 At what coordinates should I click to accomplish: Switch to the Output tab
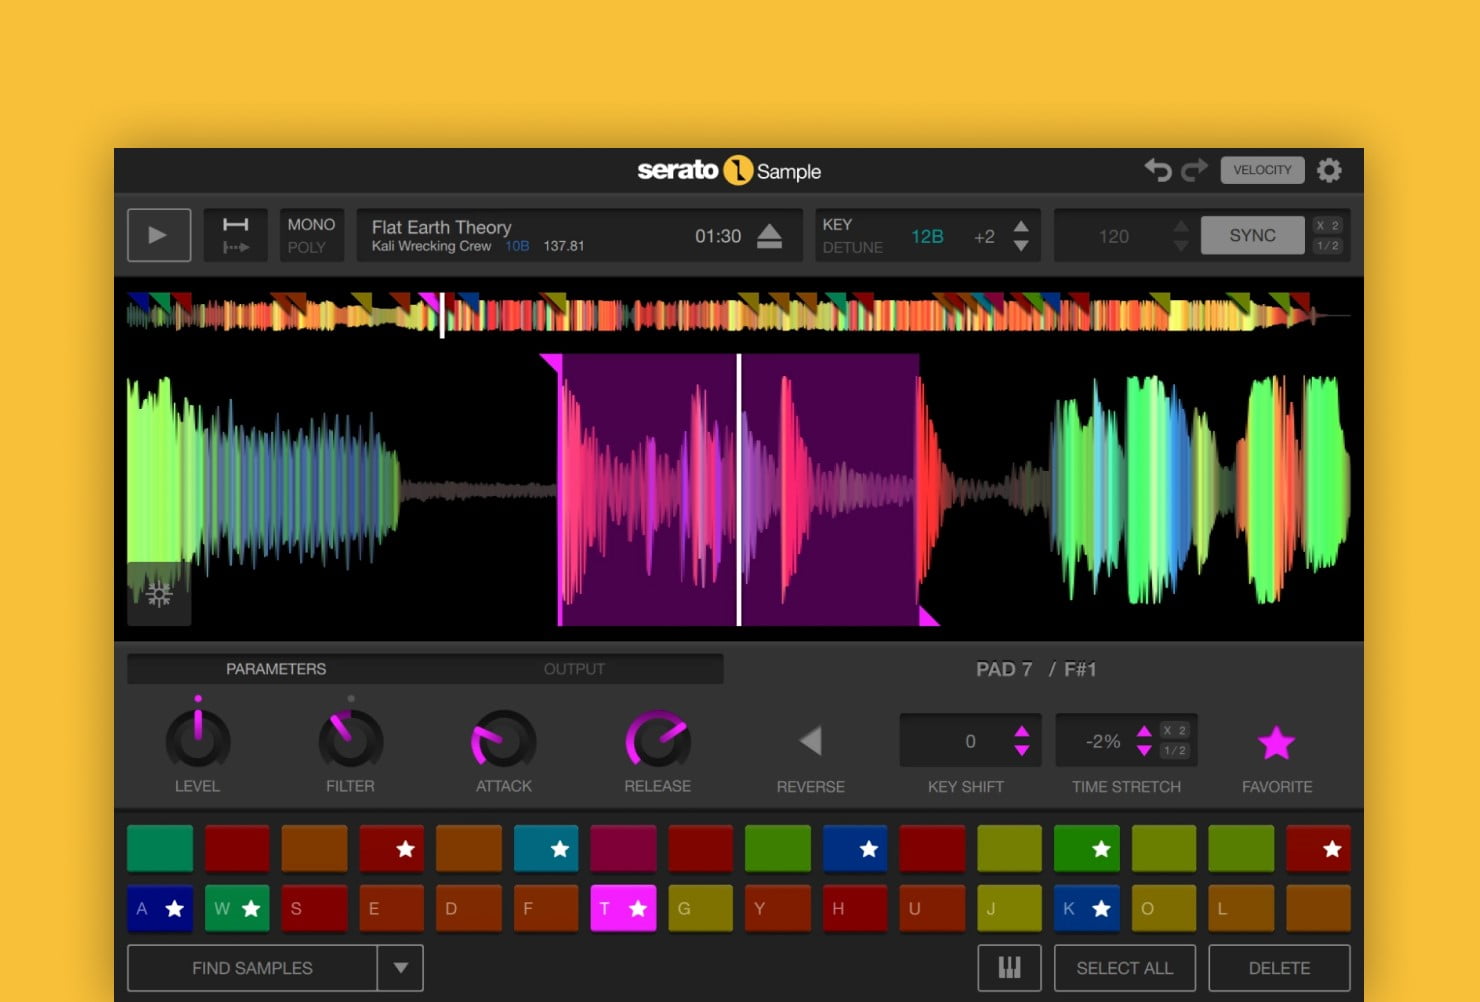pyautogui.click(x=574, y=669)
